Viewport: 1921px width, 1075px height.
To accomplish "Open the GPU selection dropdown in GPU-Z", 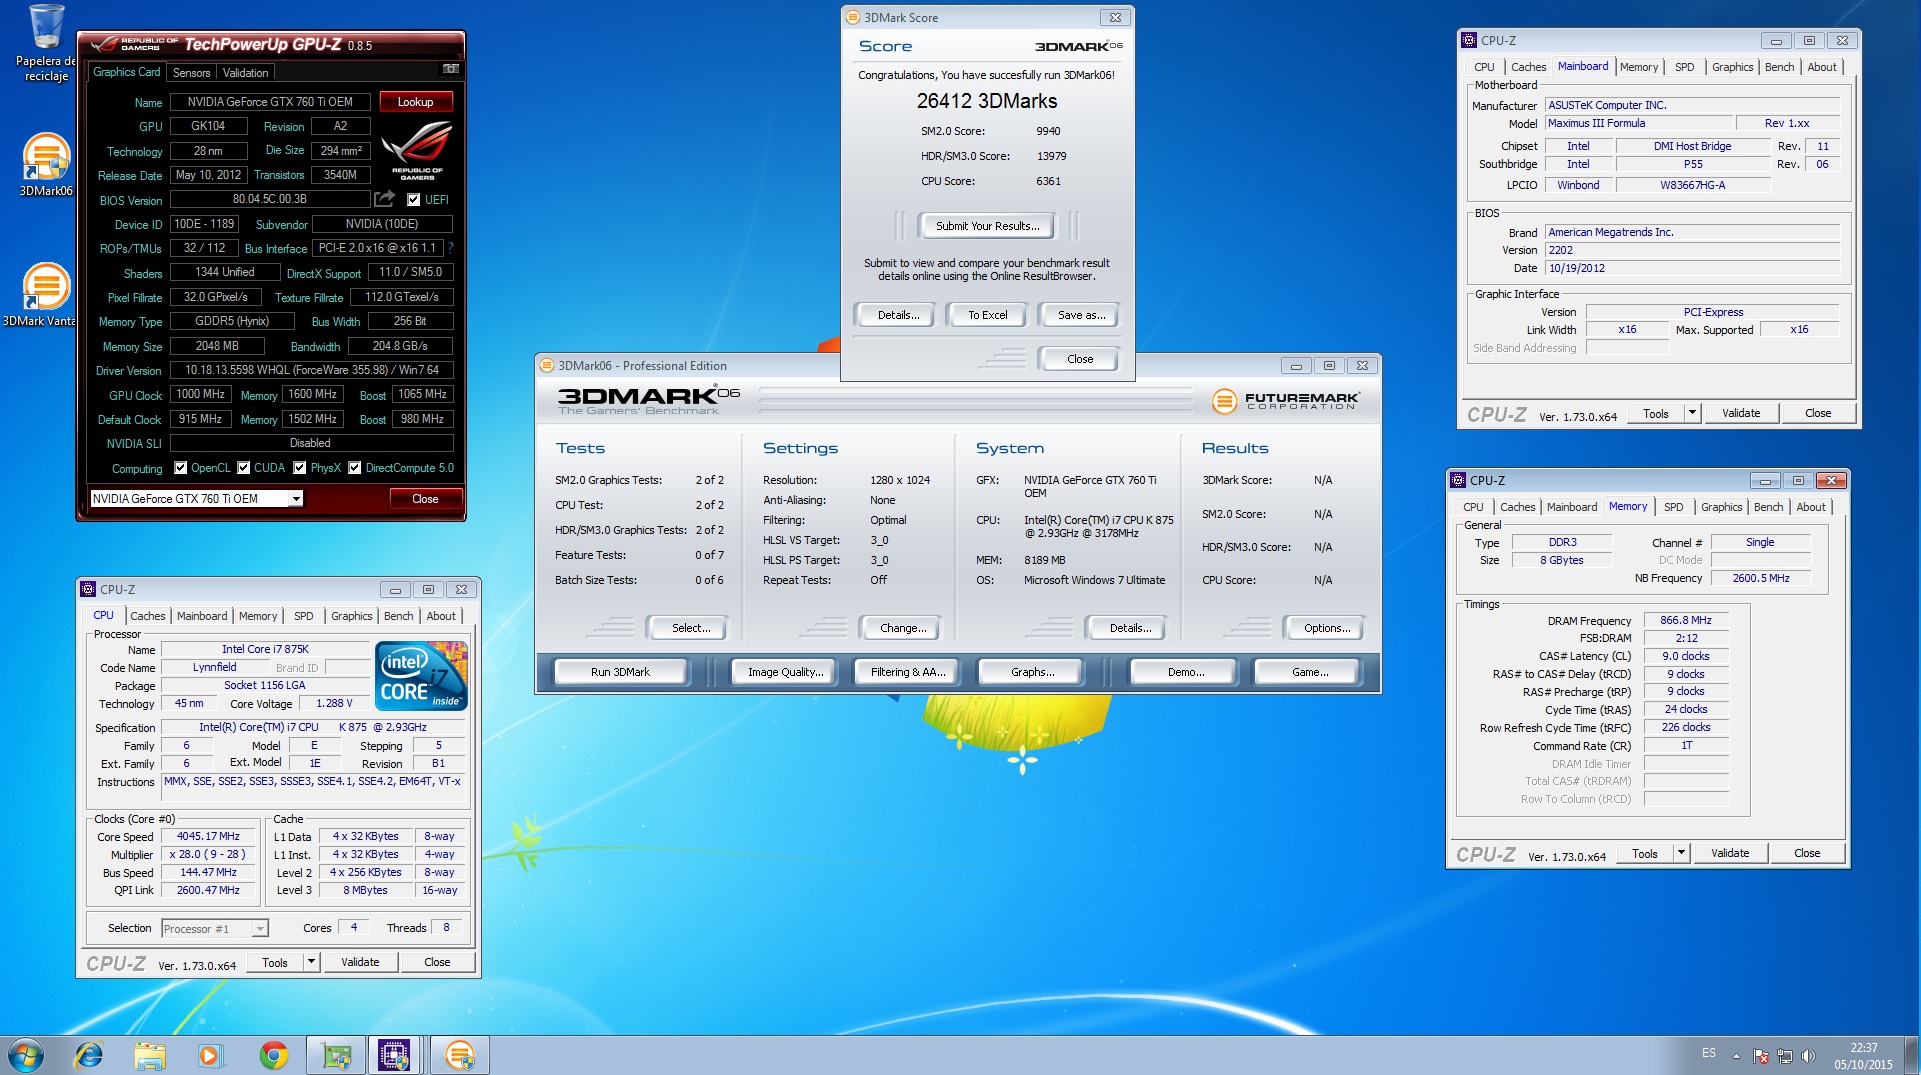I will click(296, 498).
